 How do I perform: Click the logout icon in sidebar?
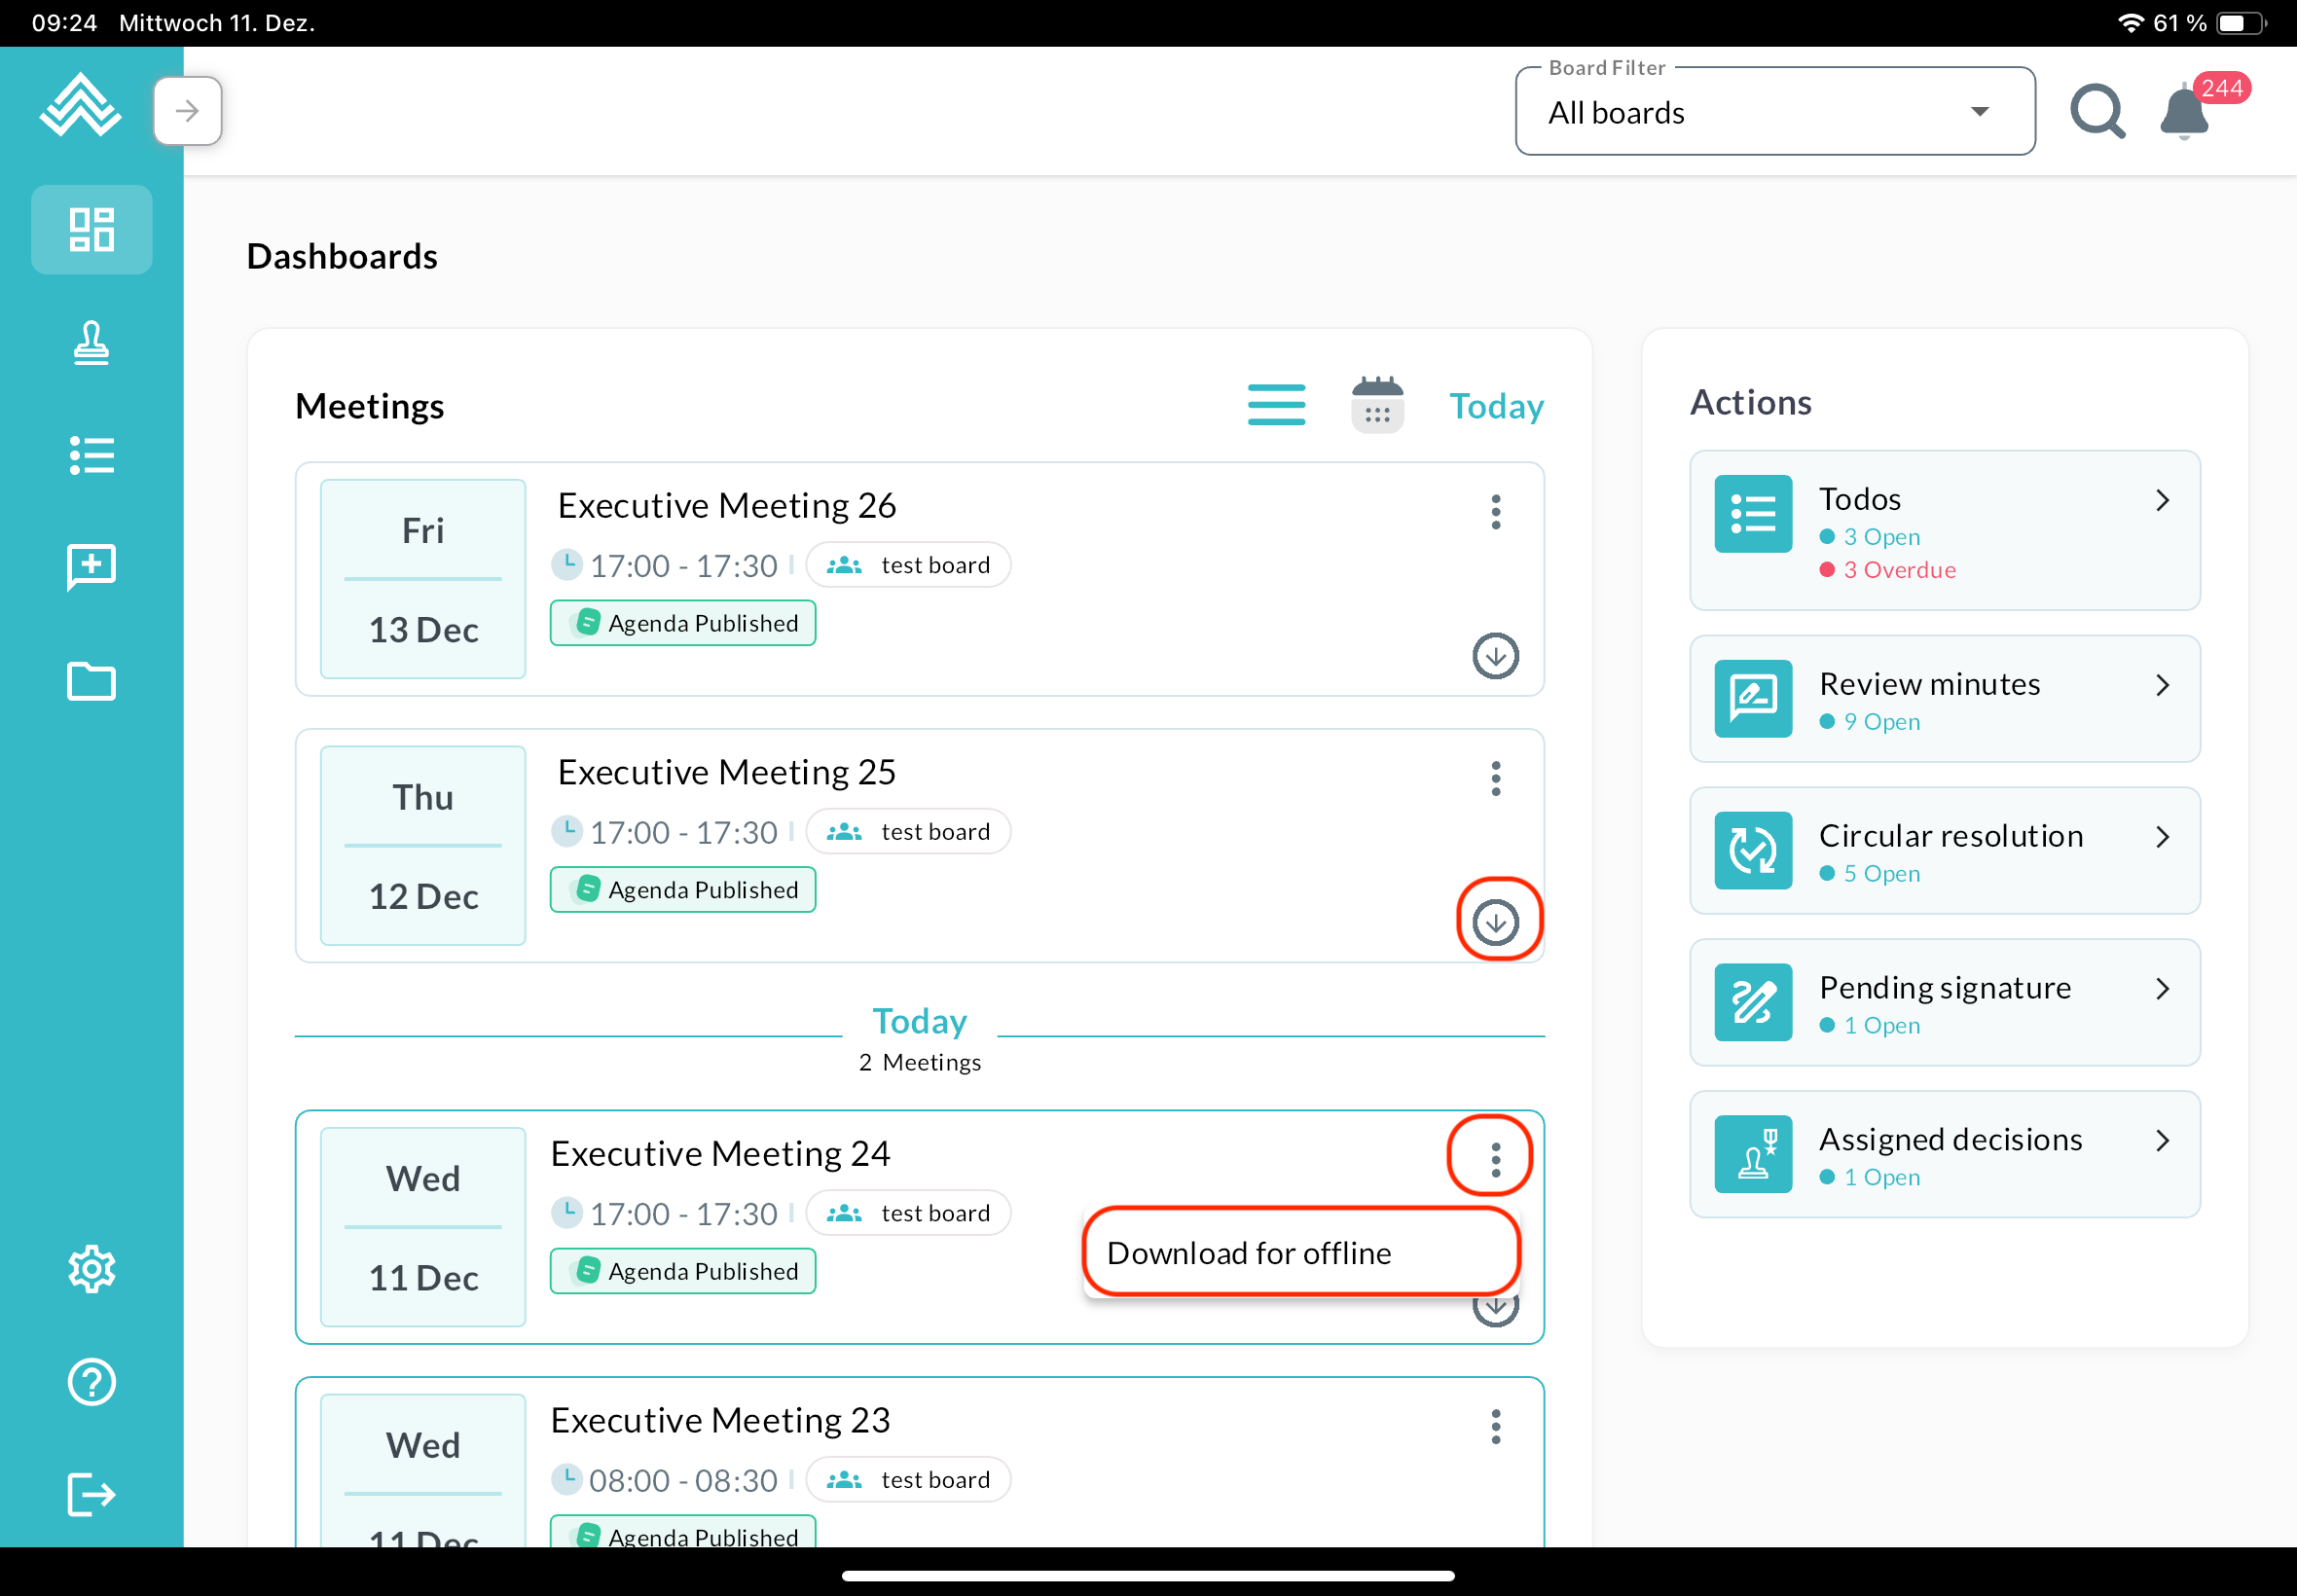(x=91, y=1495)
